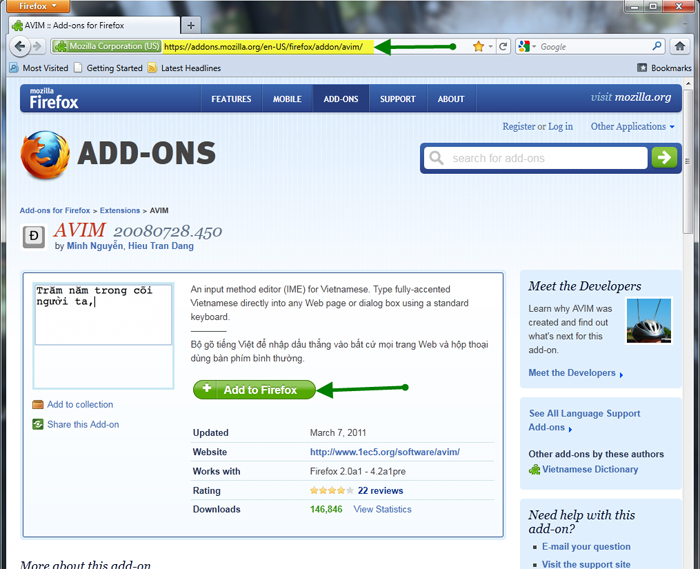
Task: Open the Latest Headlines bookmark label
Action: [x=191, y=68]
